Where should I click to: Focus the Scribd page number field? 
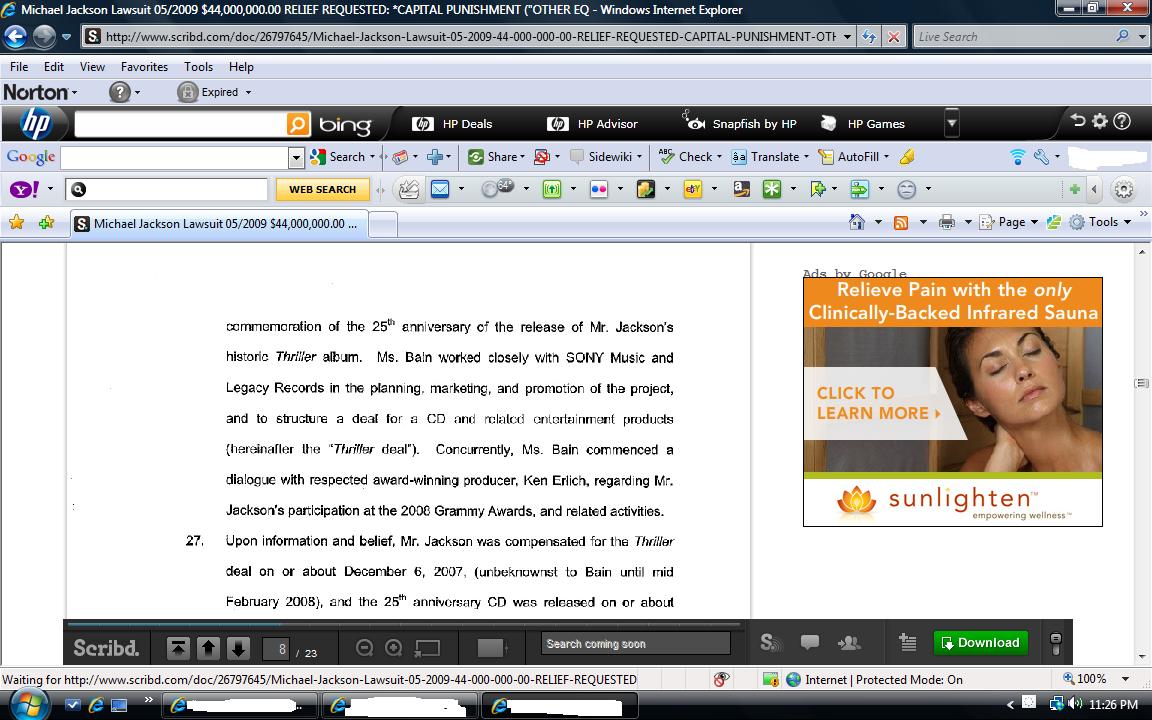point(276,649)
